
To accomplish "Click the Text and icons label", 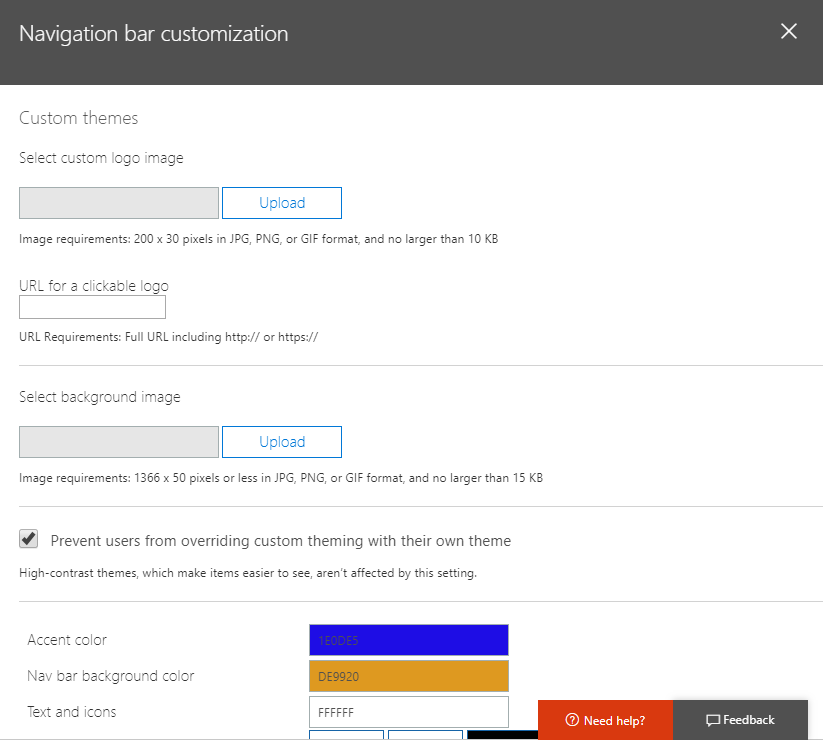I will pos(72,712).
